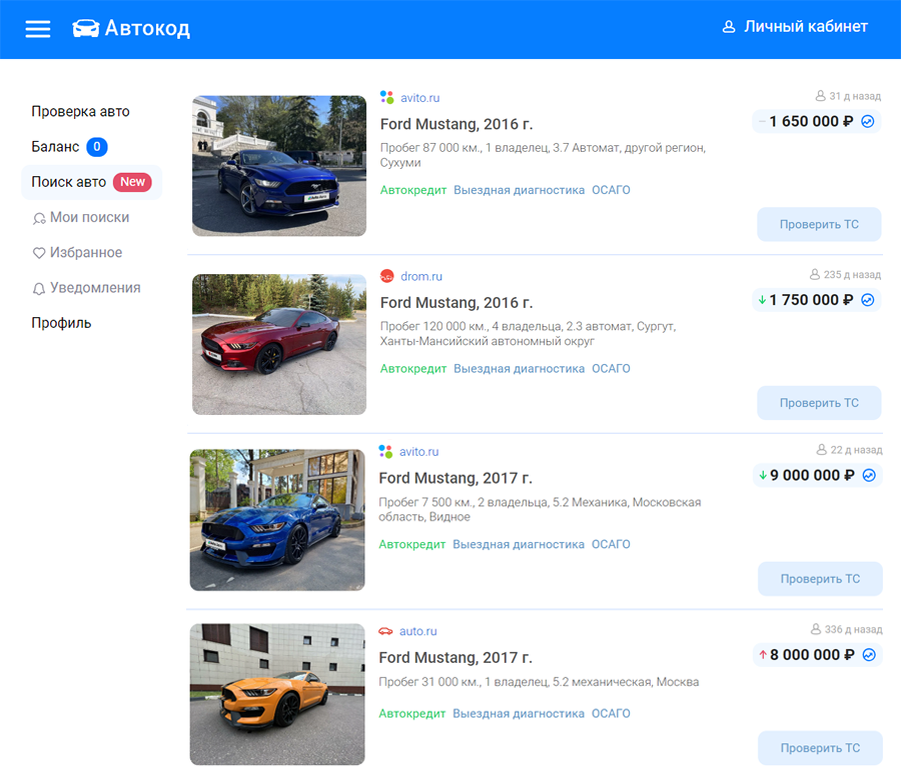901x778 pixels.
Task: Open Ford Mustang 2016 title, Сухуми listing
Action: [456, 124]
